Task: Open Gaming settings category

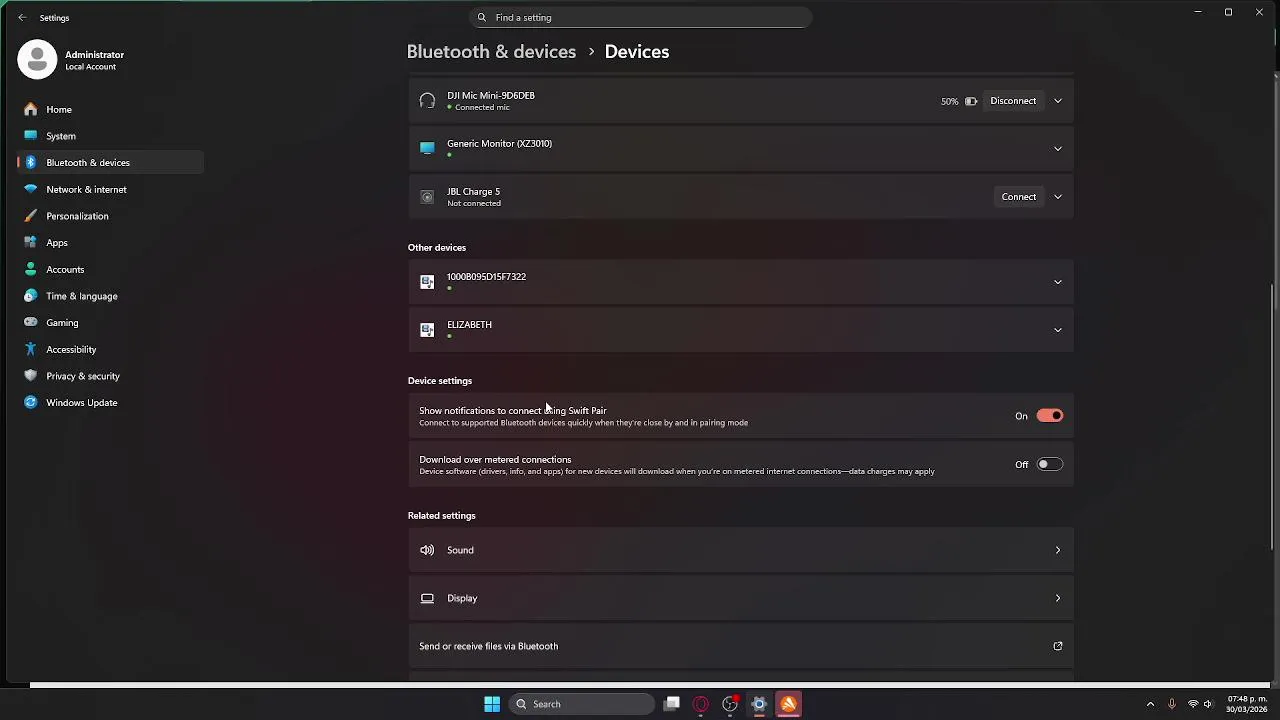Action: 110,323
